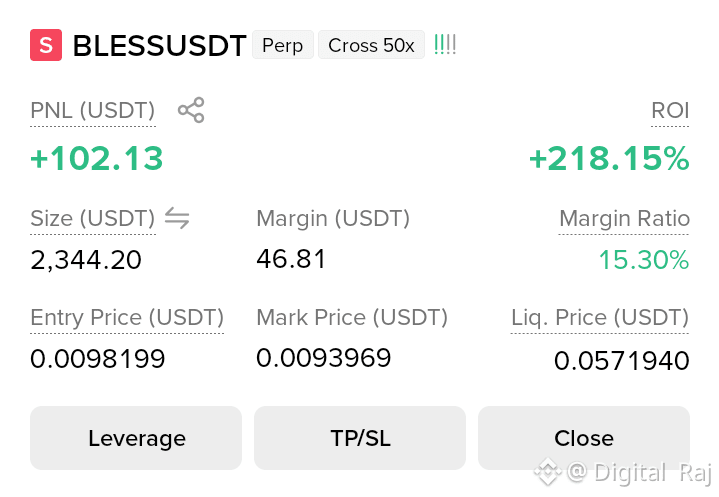Toggle size unit with swap arrows icon
Screen dimensions: 719x497
pos(177,218)
